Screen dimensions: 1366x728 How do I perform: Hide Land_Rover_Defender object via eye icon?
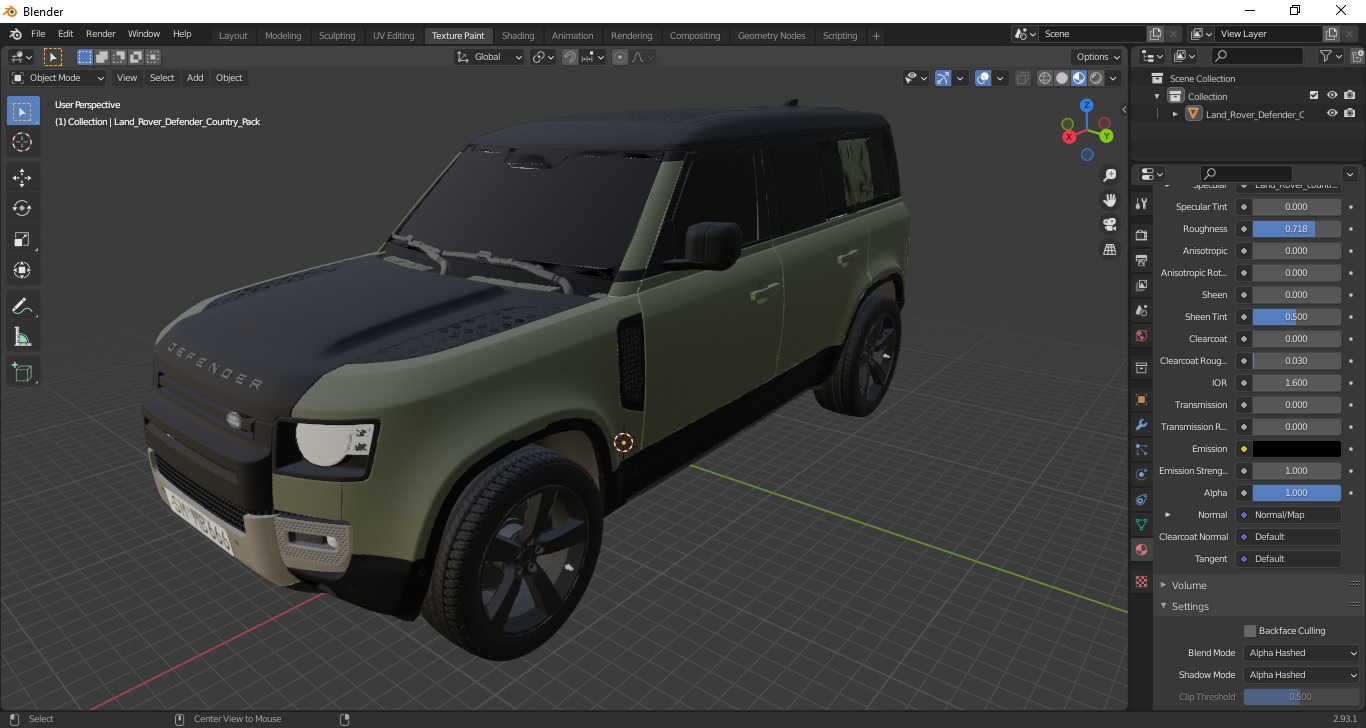1332,114
